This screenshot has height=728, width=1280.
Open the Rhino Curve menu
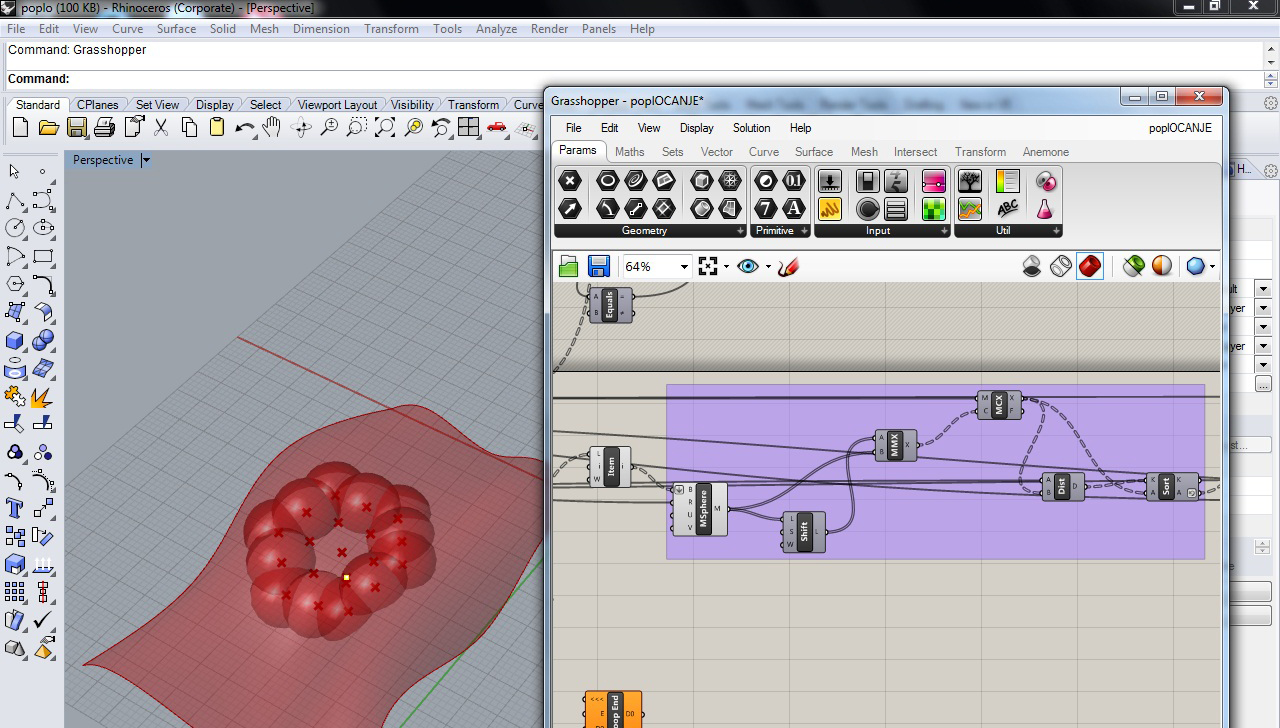pos(127,28)
